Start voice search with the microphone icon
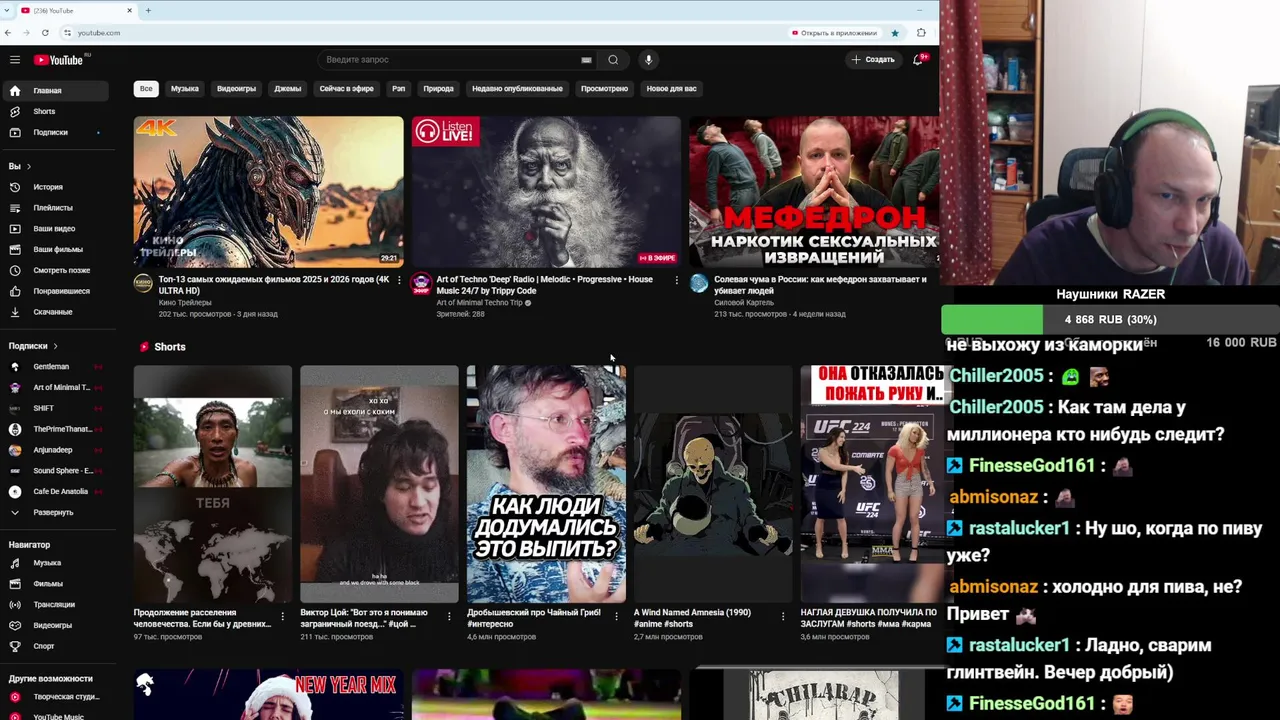 click(x=648, y=60)
